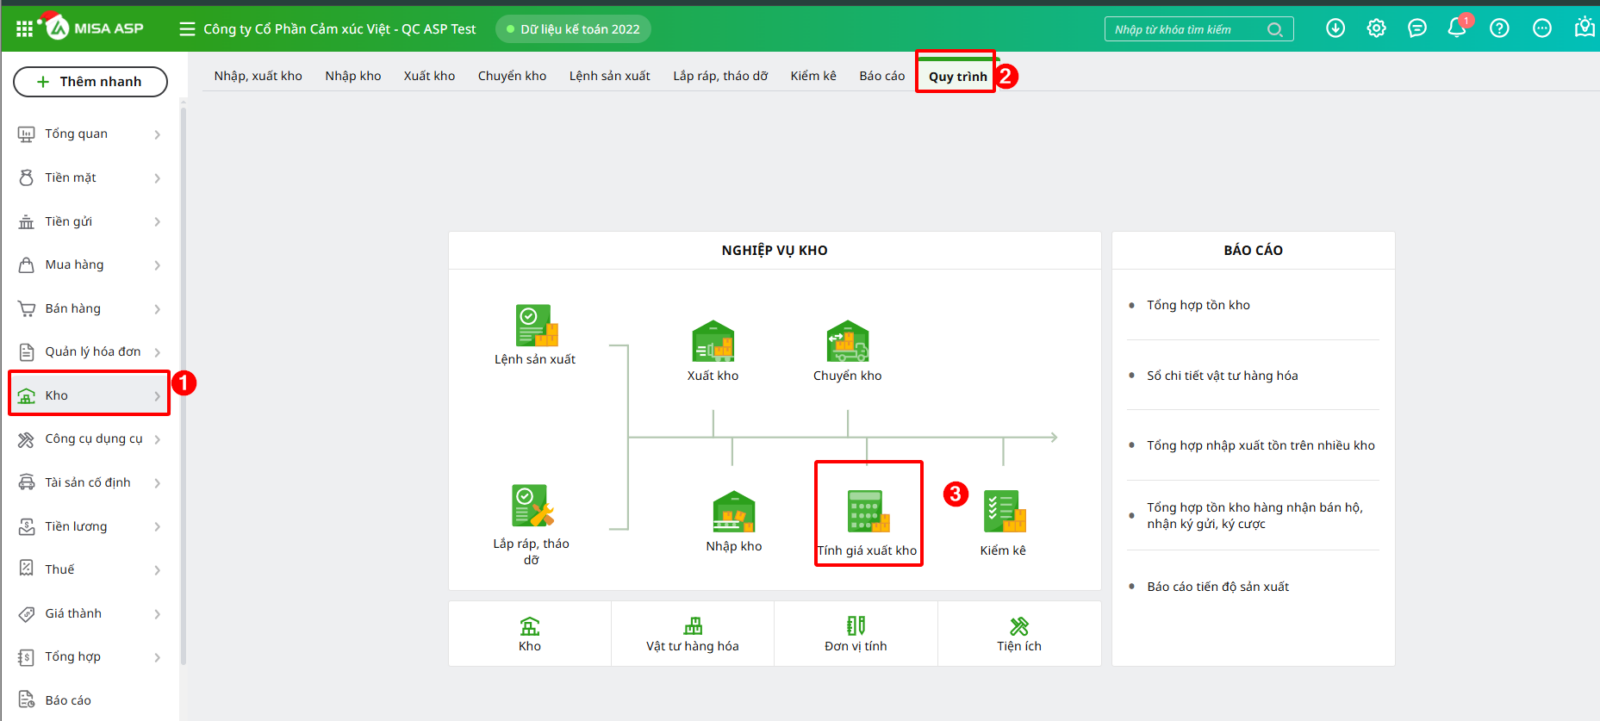Open the Vật tư hàng hóa shortcut
1600x721 pixels.
click(692, 635)
